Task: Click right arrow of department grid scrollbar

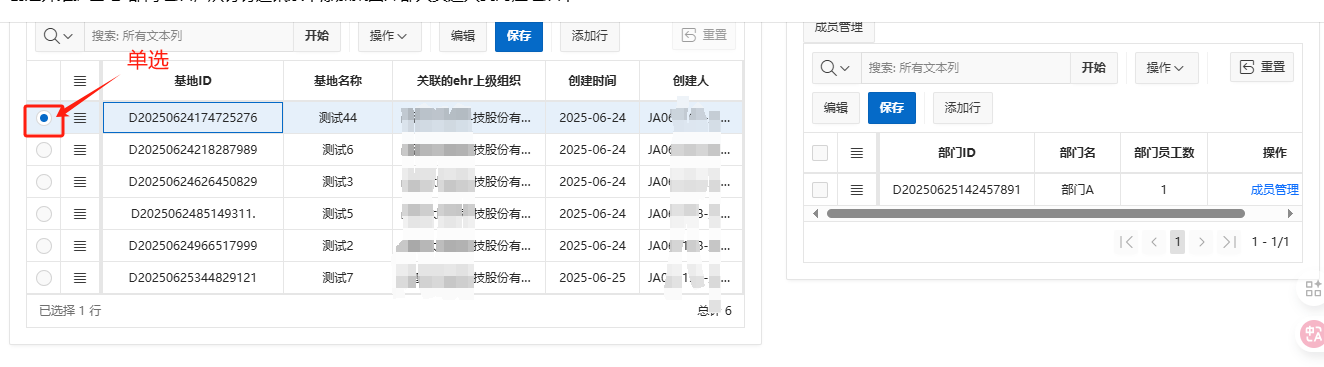Action: 1290,213
